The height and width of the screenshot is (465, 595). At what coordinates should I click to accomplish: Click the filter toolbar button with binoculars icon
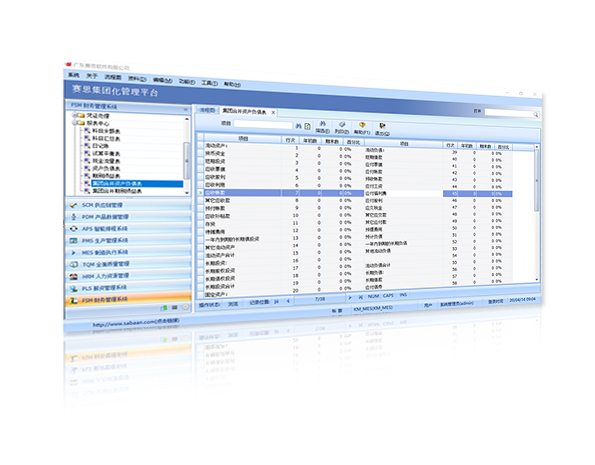[322, 127]
